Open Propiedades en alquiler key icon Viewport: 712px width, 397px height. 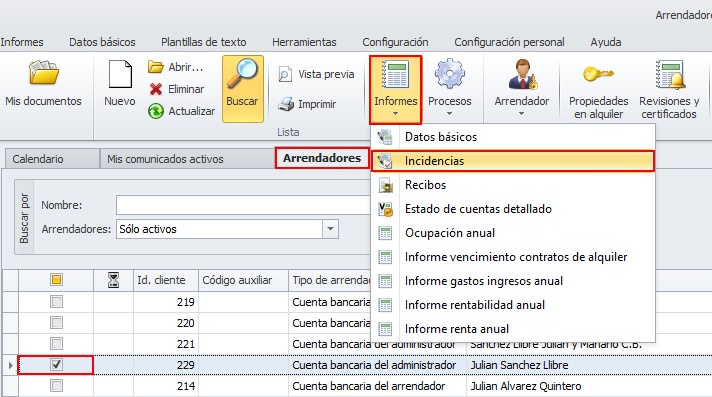(x=598, y=74)
